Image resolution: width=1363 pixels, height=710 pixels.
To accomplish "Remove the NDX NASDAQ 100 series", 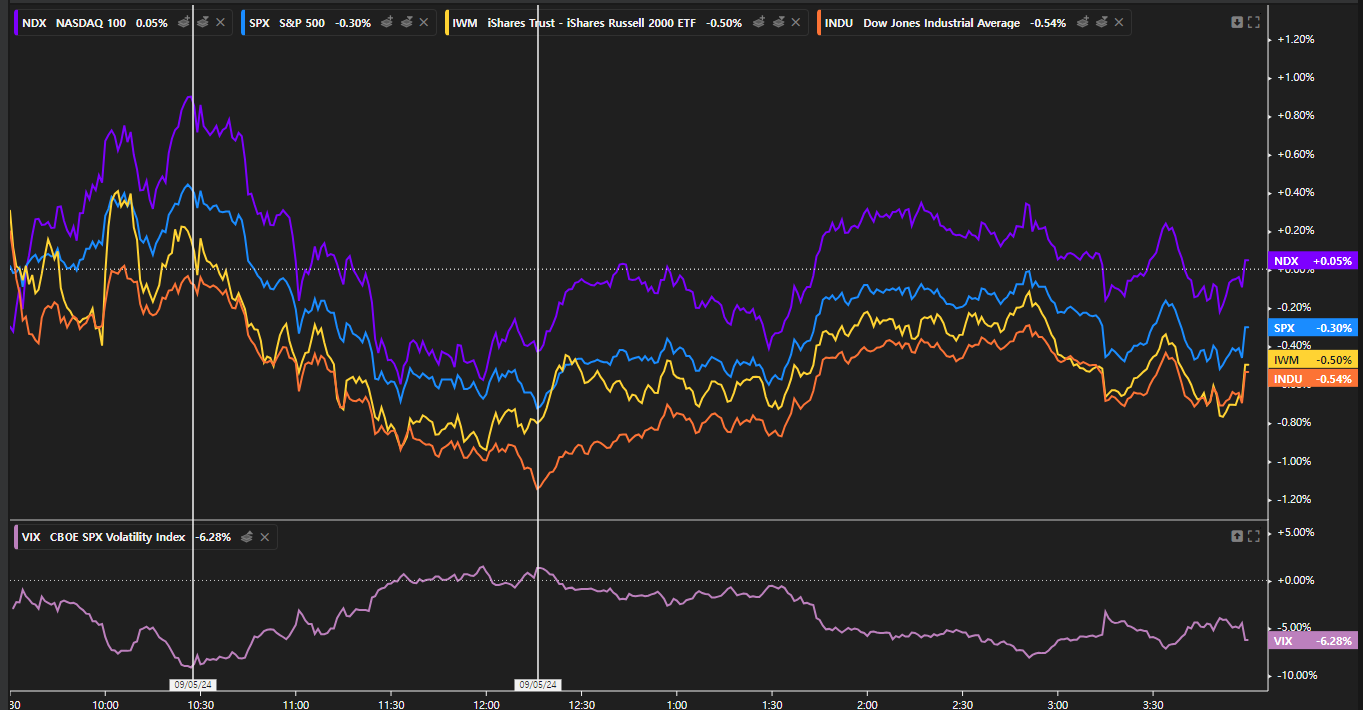I will [220, 22].
